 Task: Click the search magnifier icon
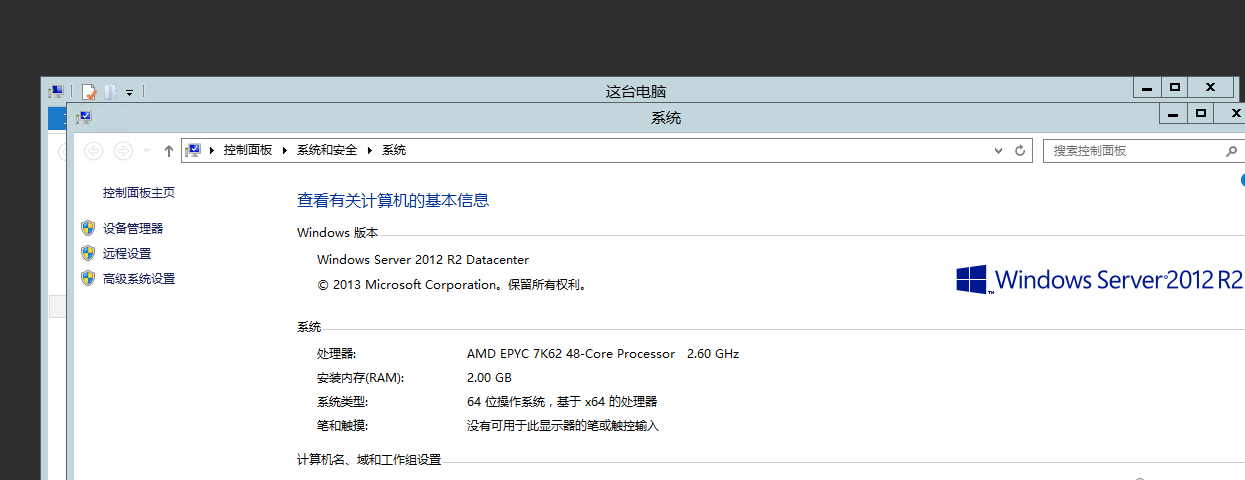pos(1231,151)
